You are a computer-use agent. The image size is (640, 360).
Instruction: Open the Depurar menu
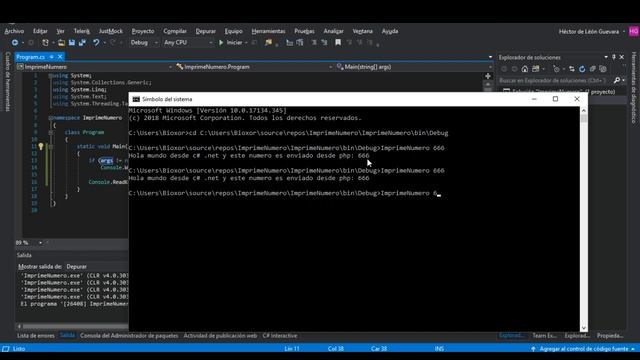tap(205, 31)
